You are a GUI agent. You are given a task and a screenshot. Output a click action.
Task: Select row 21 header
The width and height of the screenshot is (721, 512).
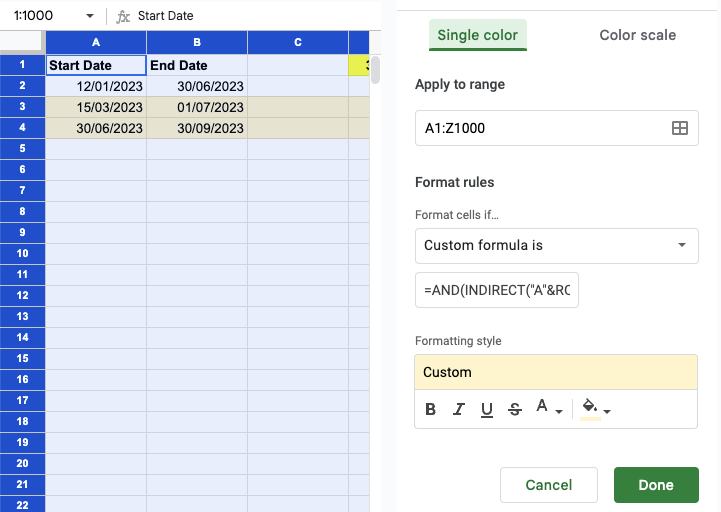(22, 484)
